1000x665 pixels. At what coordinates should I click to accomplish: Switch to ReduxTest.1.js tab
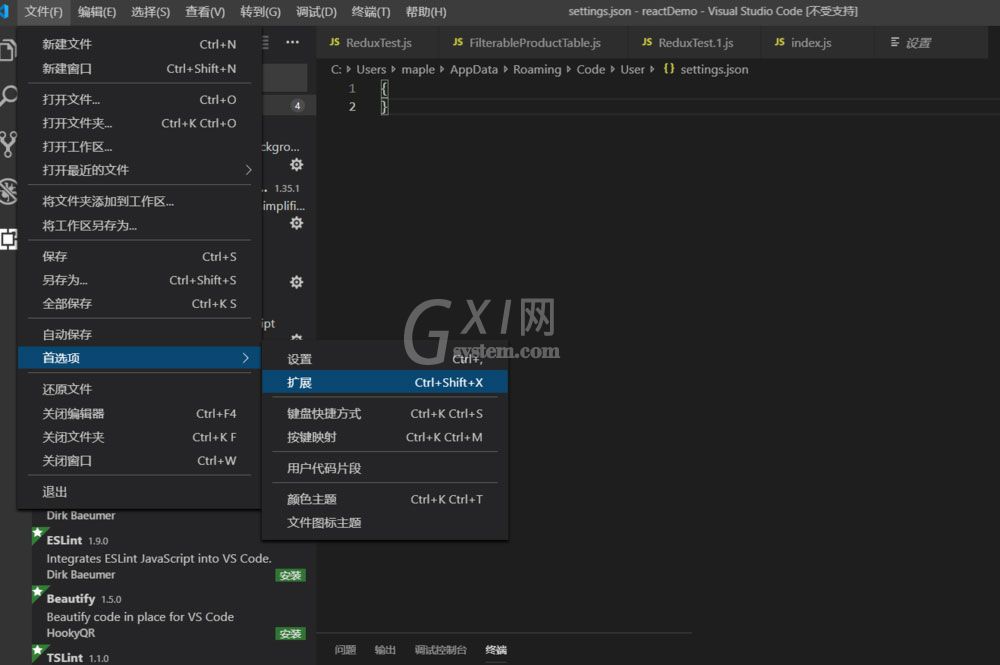694,43
